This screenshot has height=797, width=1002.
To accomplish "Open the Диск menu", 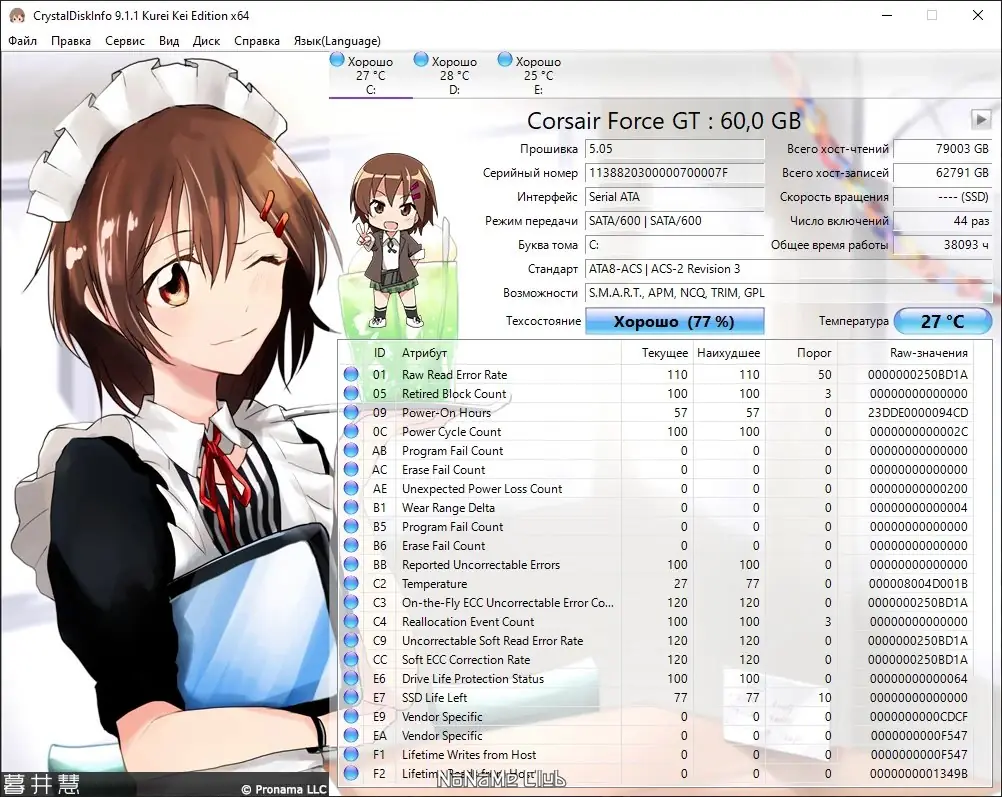I will tap(206, 41).
